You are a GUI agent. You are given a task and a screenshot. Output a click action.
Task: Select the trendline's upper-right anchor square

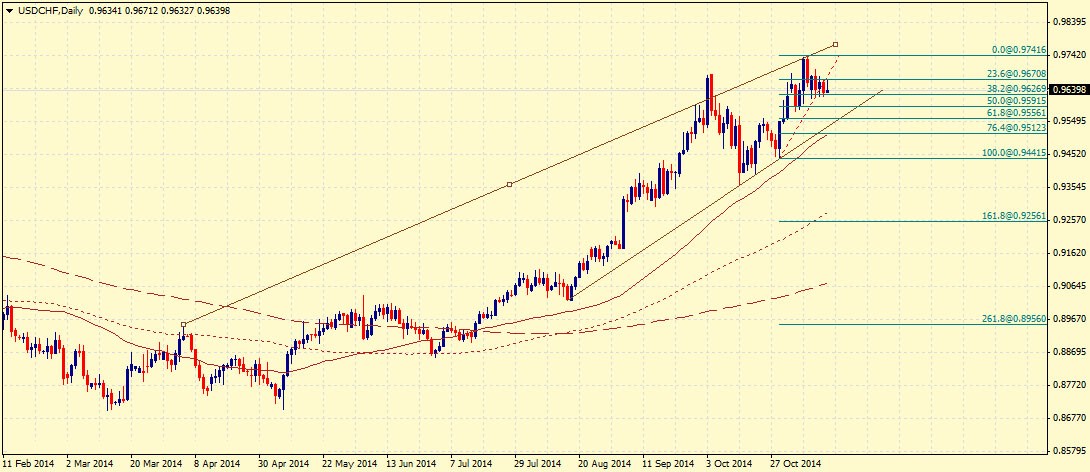pyautogui.click(x=835, y=43)
